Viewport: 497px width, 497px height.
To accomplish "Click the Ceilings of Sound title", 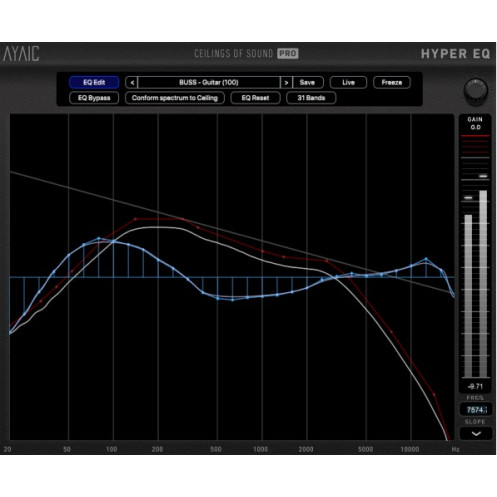I will [234, 53].
